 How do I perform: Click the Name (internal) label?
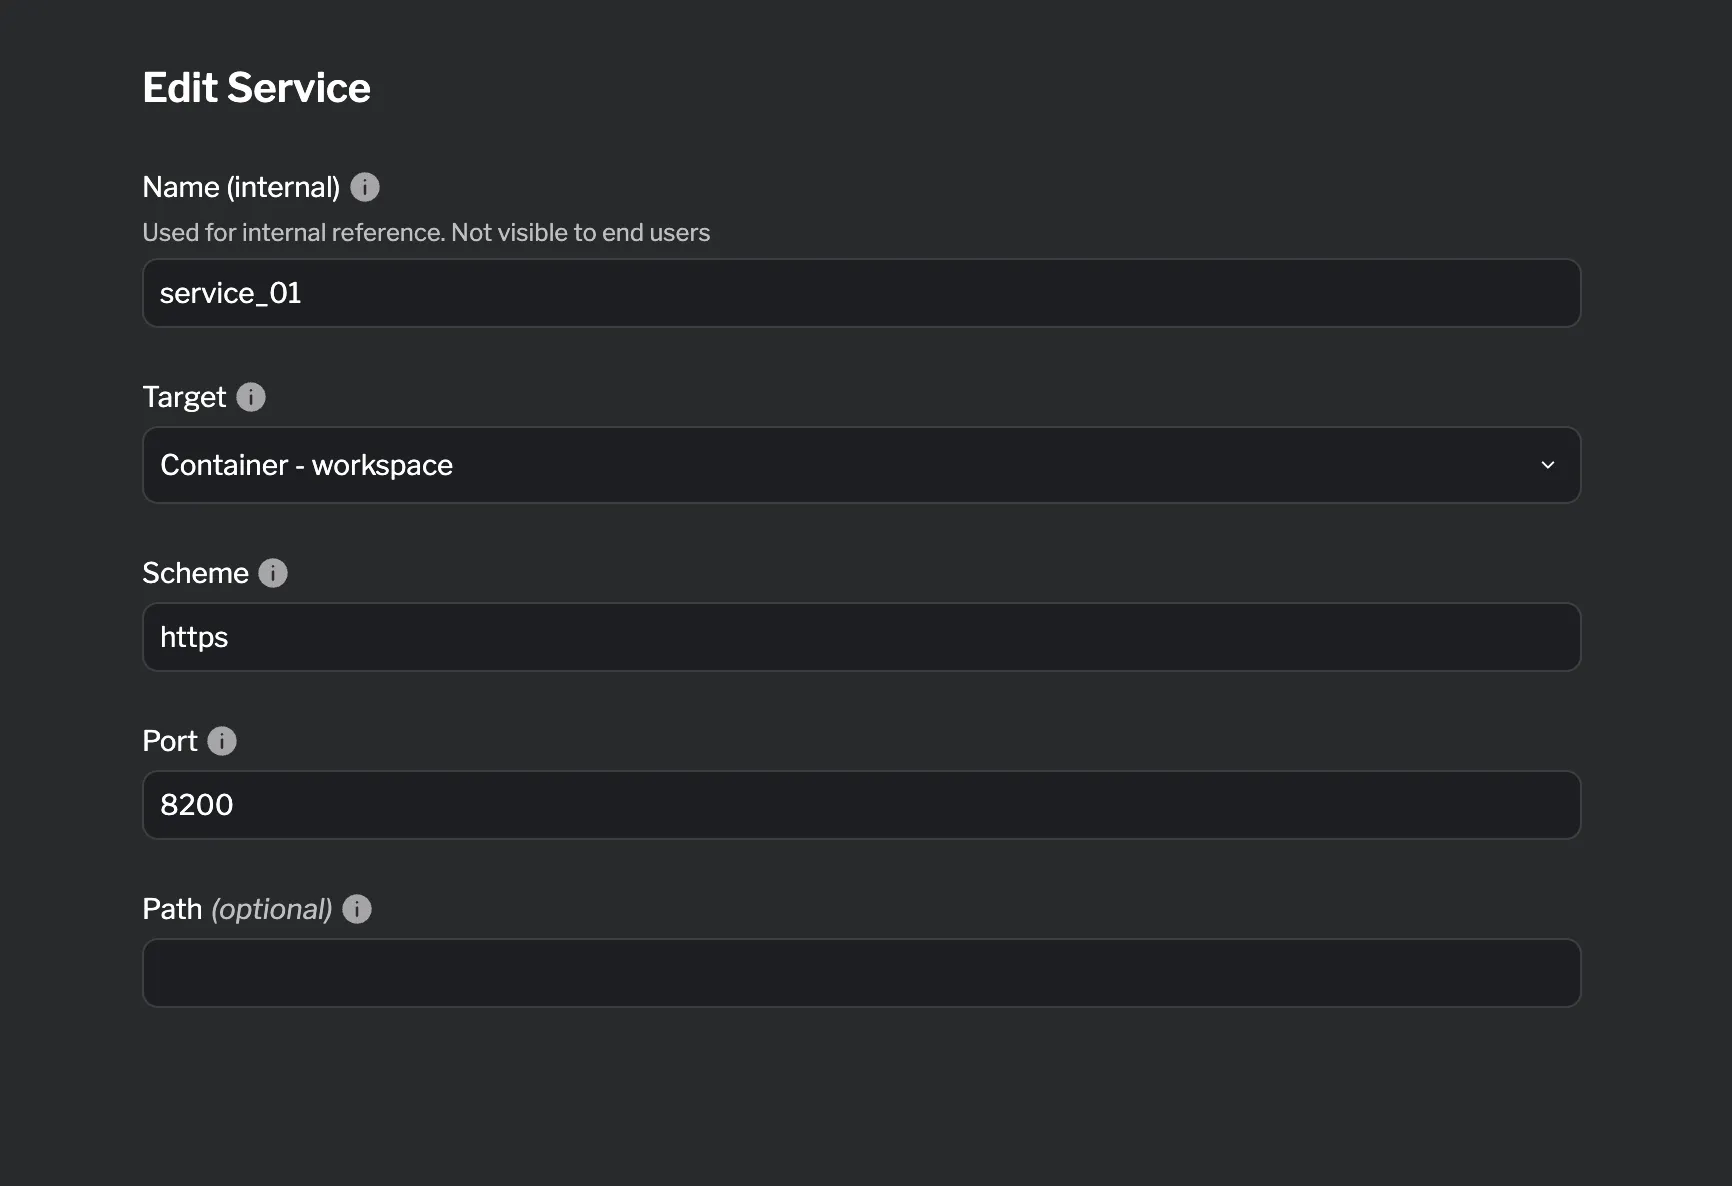click(x=241, y=186)
